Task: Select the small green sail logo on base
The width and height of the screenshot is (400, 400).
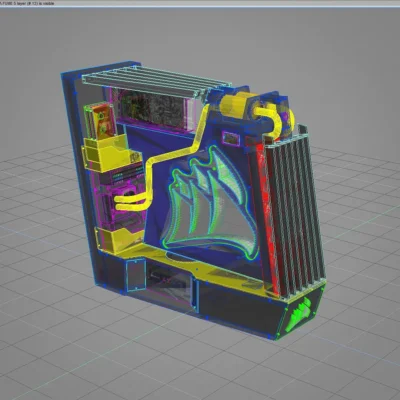Action: tap(299, 314)
